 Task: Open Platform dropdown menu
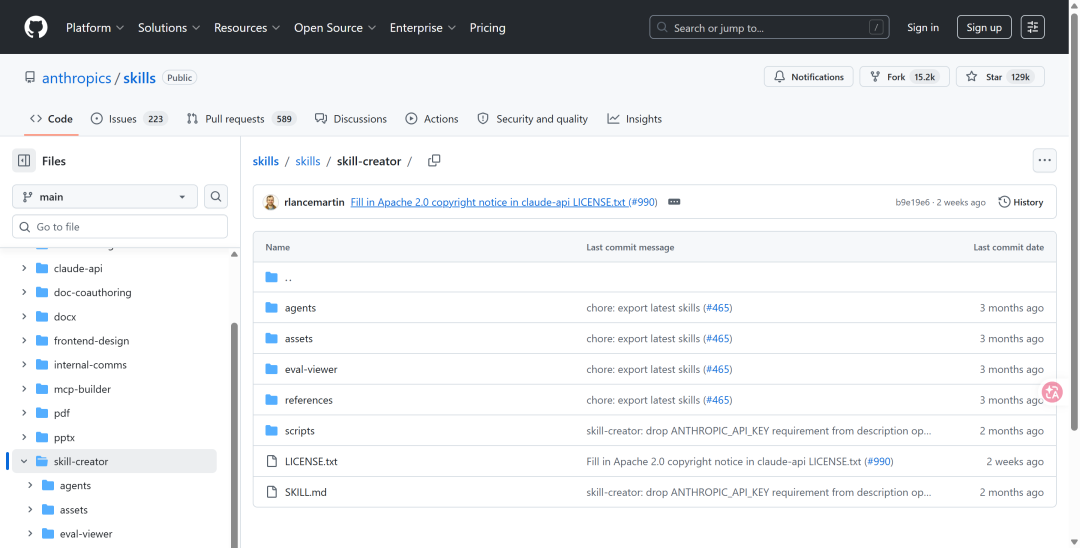tap(95, 28)
